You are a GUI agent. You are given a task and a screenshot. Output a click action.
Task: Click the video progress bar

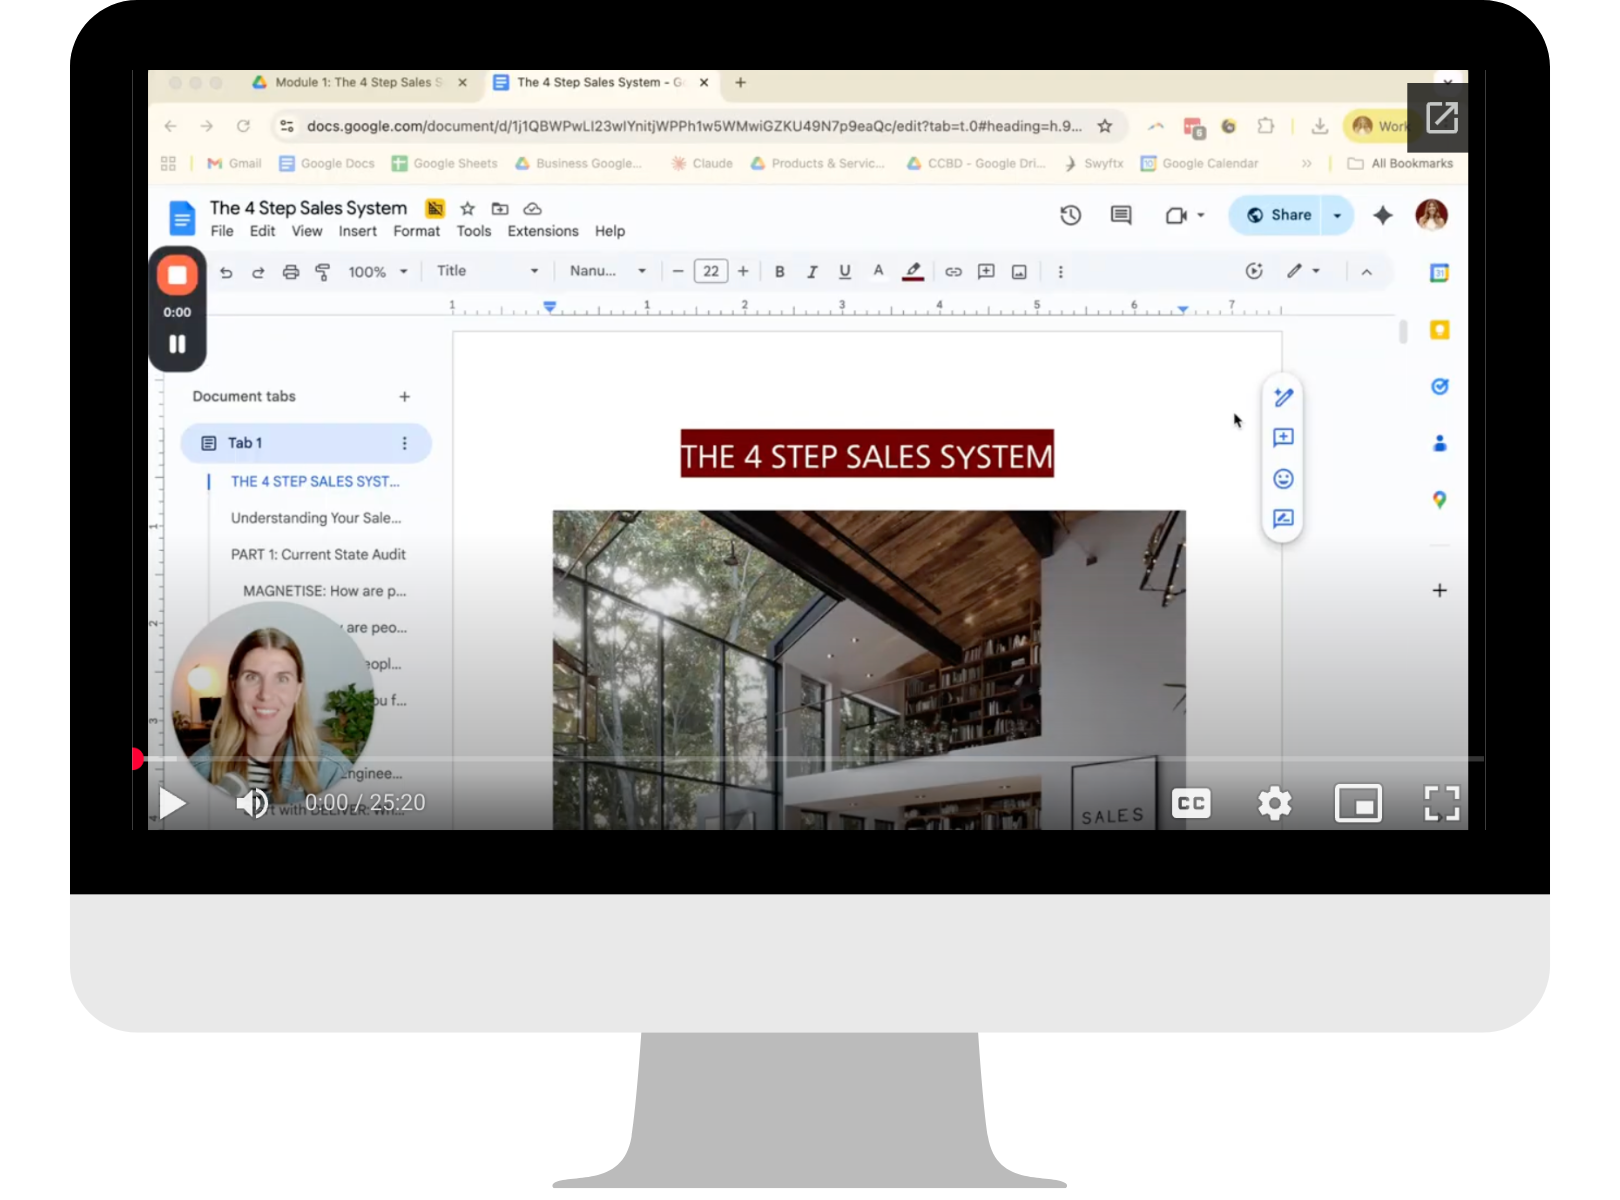point(808,759)
